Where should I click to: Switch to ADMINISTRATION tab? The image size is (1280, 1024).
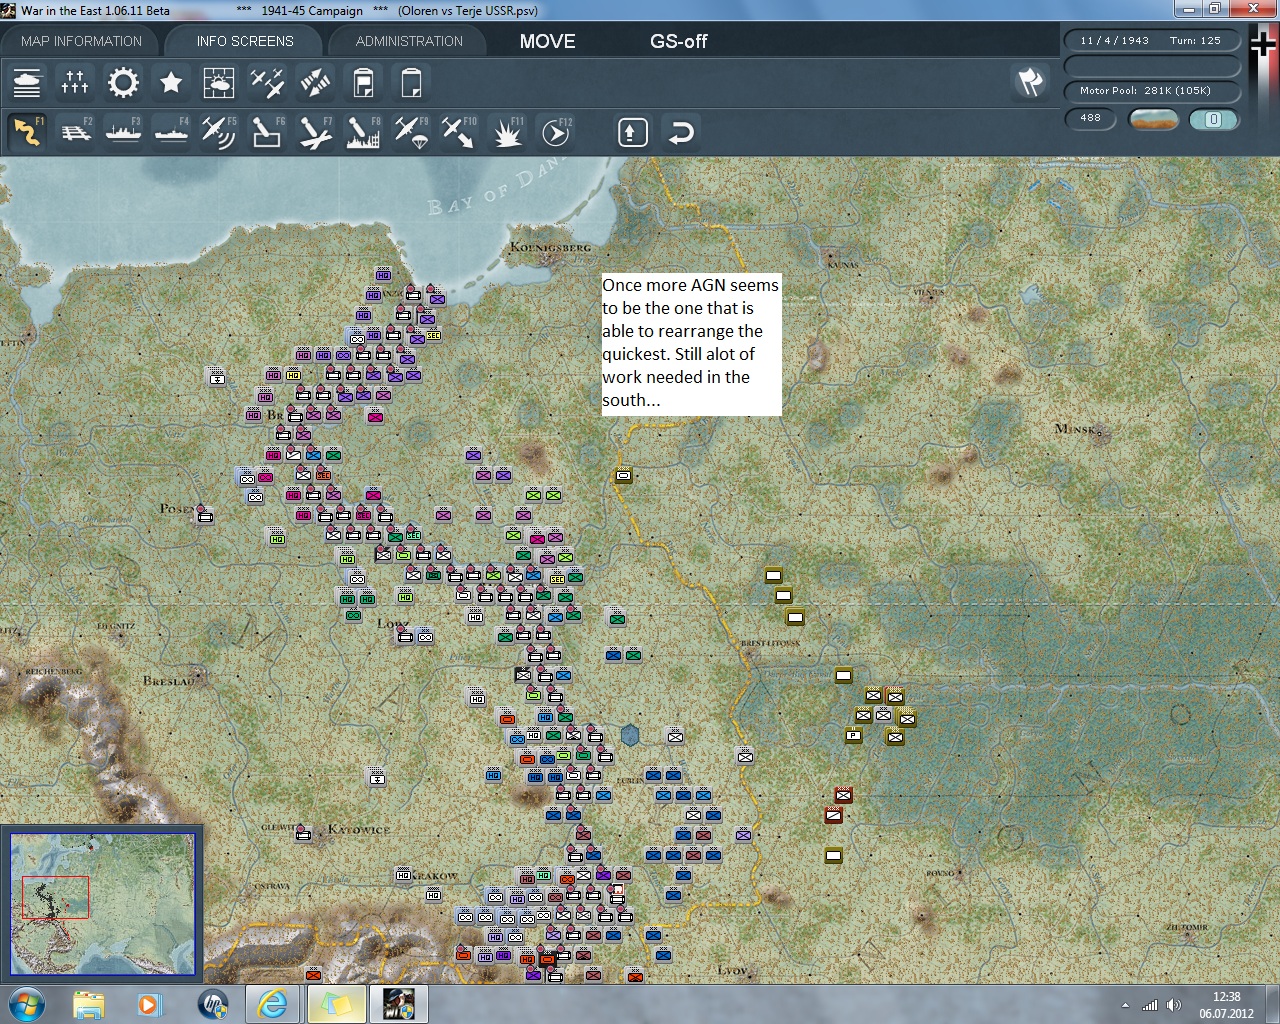coord(409,41)
